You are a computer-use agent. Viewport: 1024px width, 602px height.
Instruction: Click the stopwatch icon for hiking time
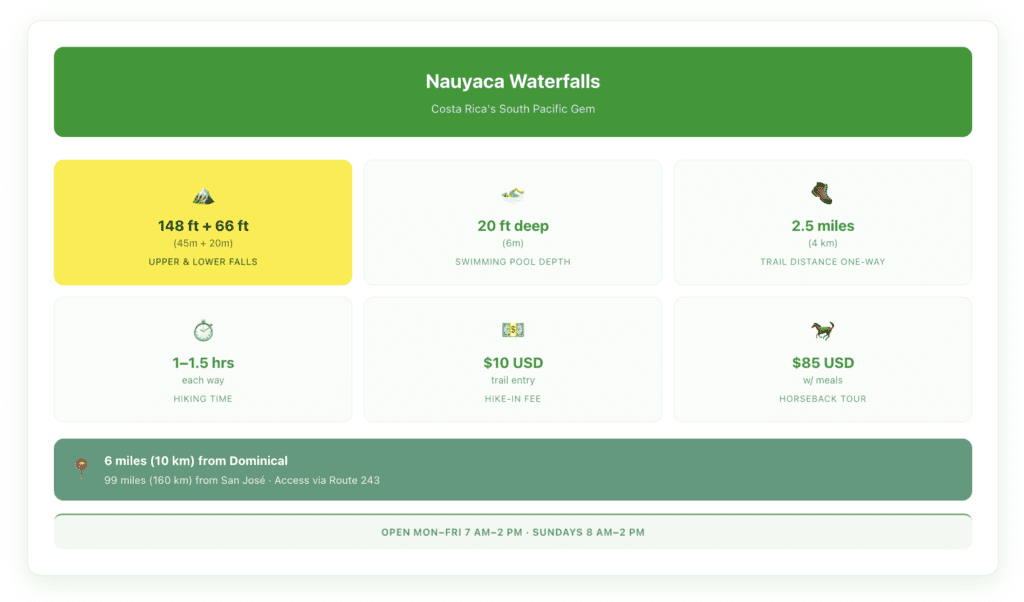click(203, 331)
